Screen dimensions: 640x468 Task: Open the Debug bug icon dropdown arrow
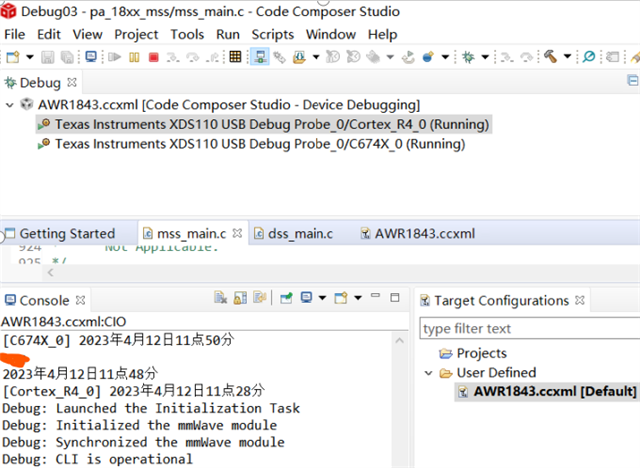485,57
